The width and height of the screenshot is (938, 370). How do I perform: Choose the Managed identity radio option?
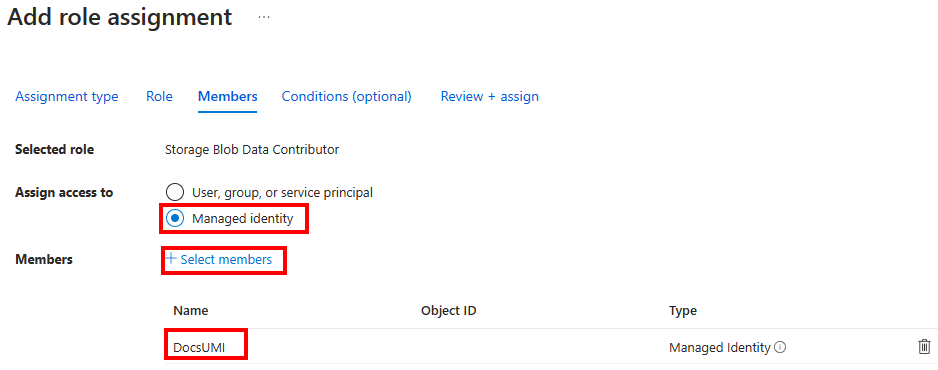[x=174, y=219]
